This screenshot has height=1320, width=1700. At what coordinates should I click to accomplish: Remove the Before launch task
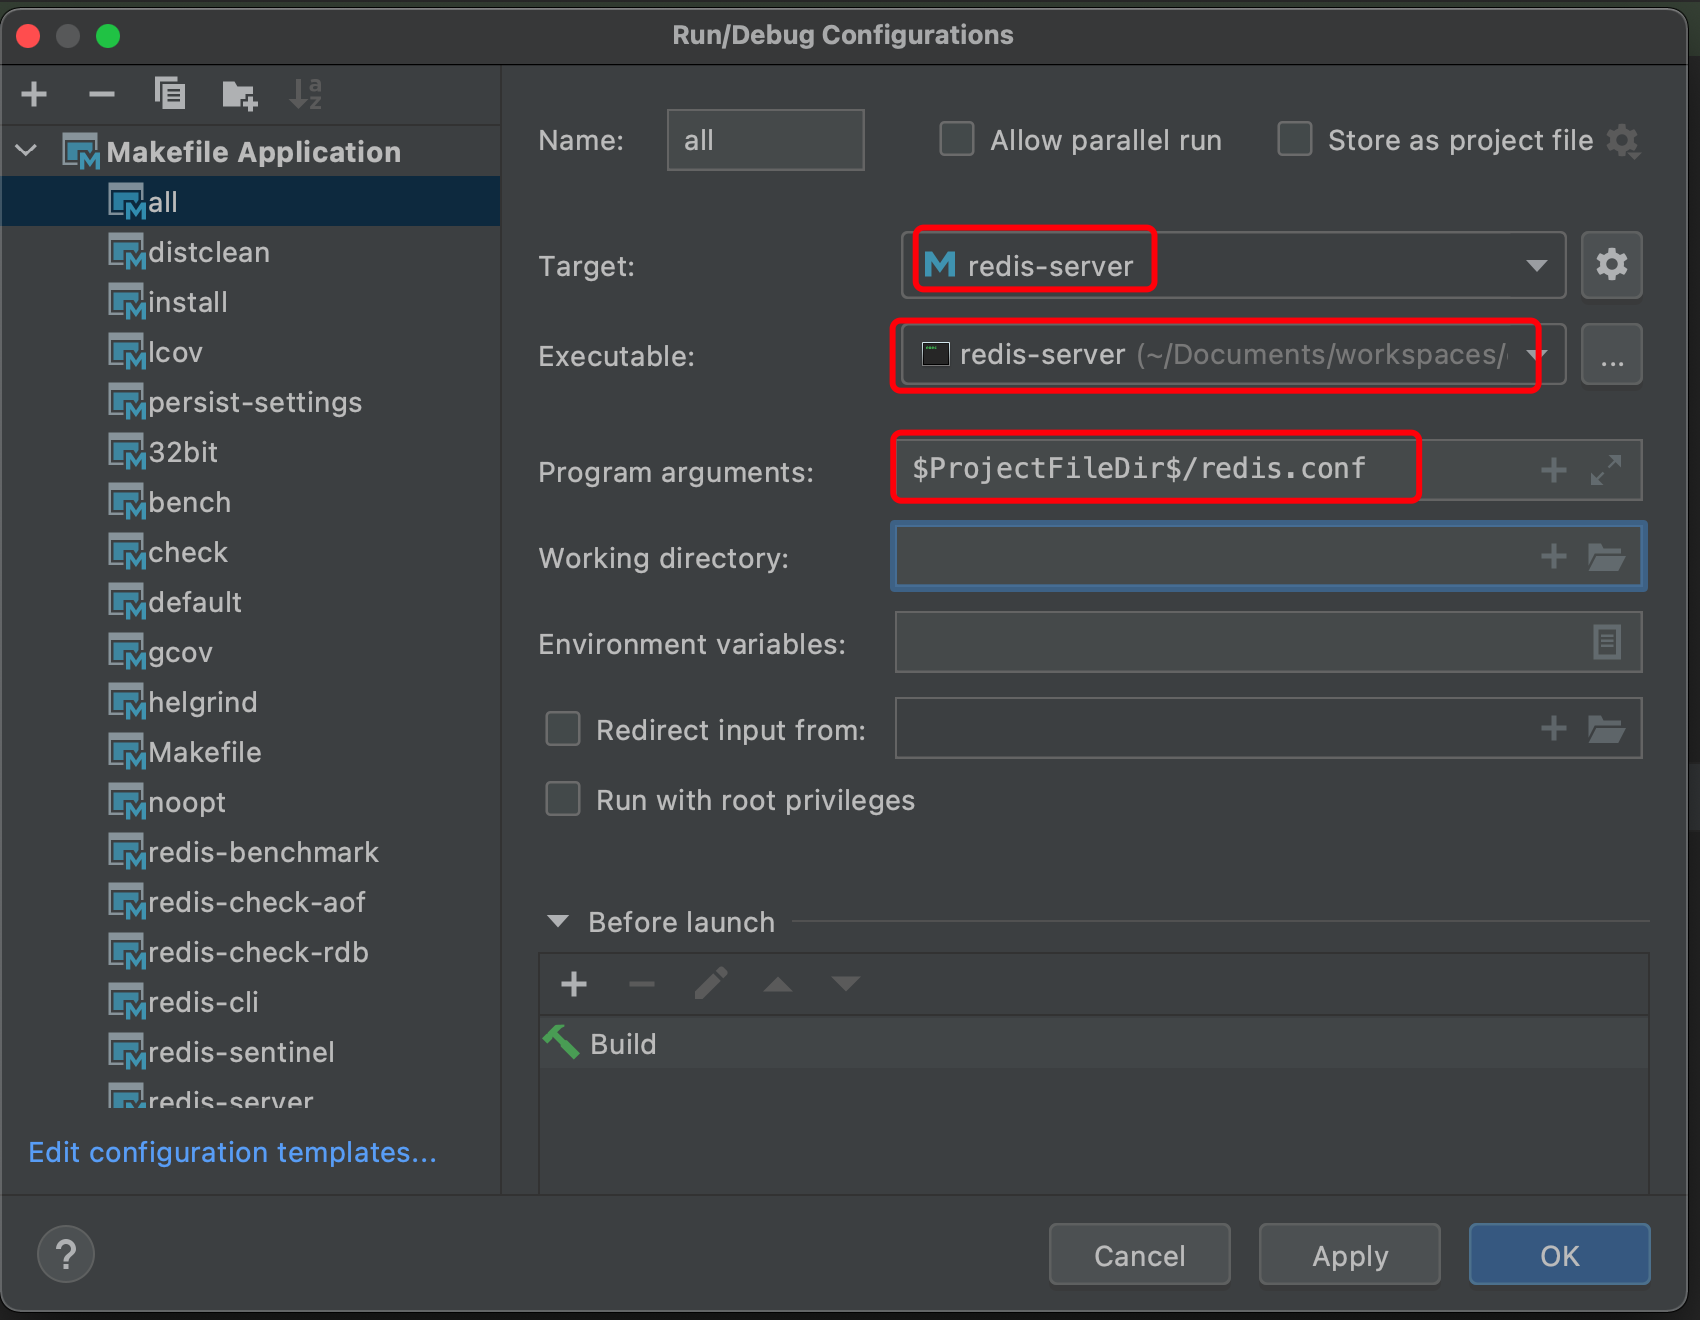pos(641,984)
